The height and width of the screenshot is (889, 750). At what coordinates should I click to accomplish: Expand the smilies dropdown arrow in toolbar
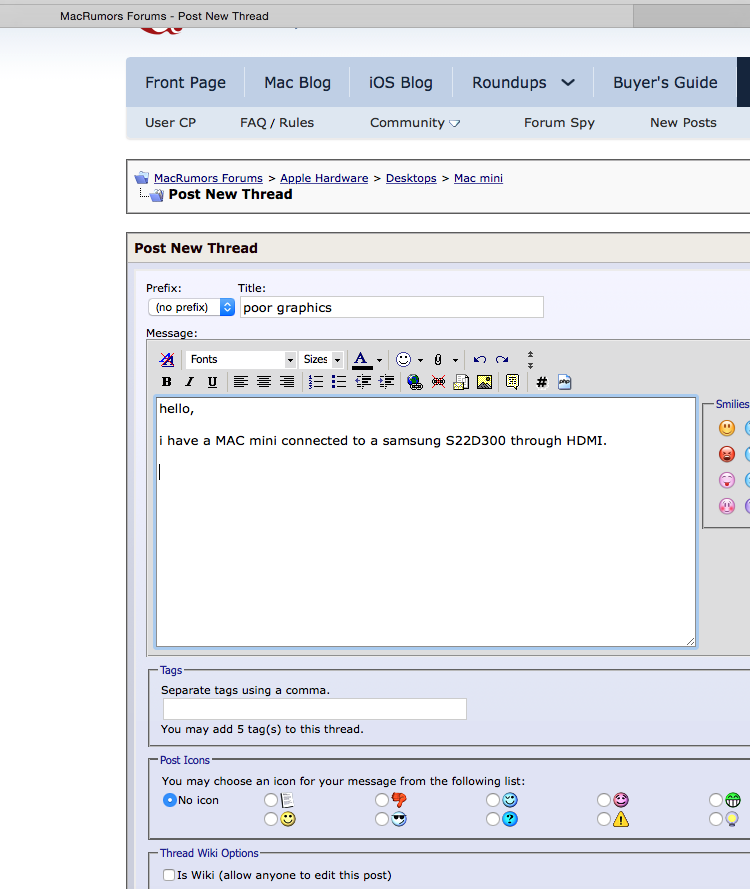(420, 360)
